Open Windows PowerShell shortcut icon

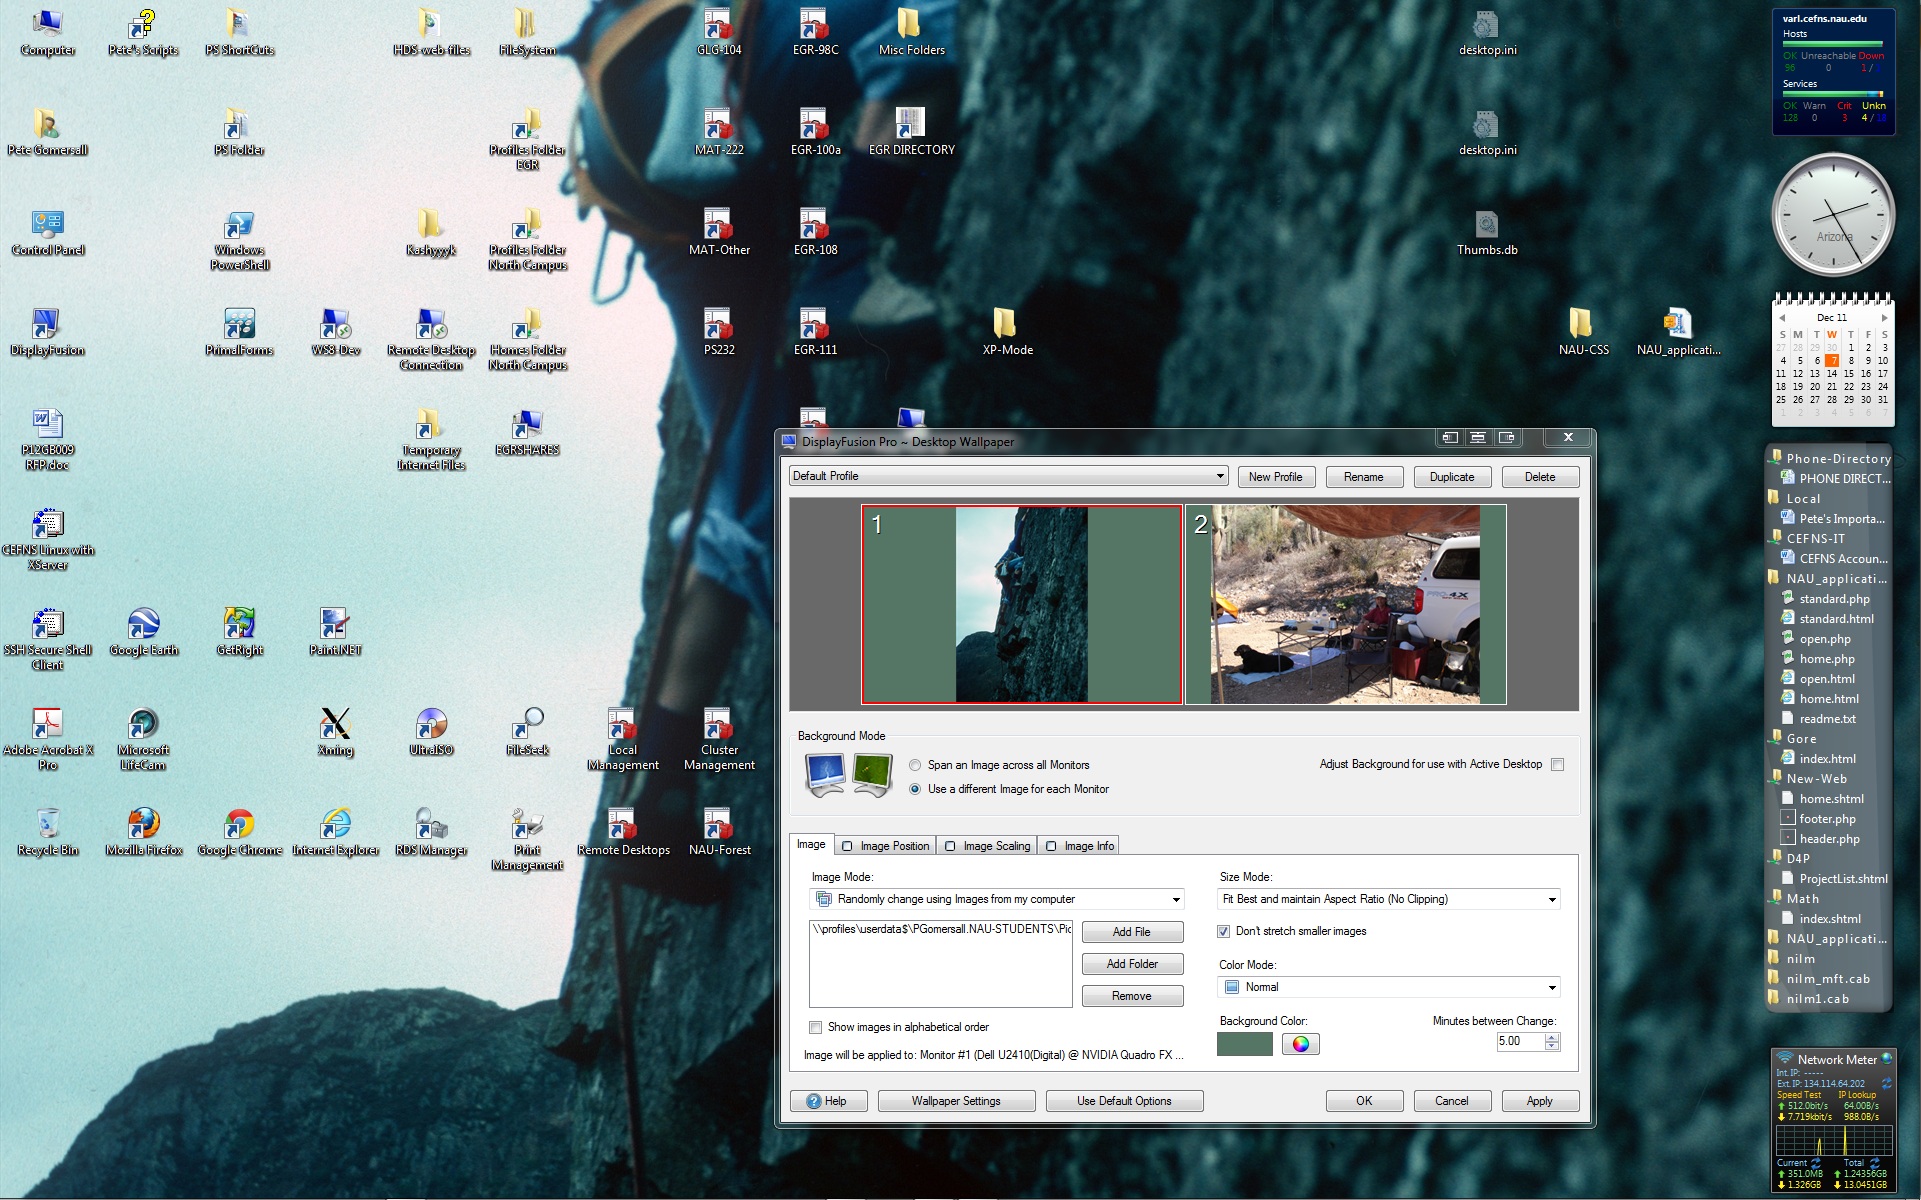[239, 225]
